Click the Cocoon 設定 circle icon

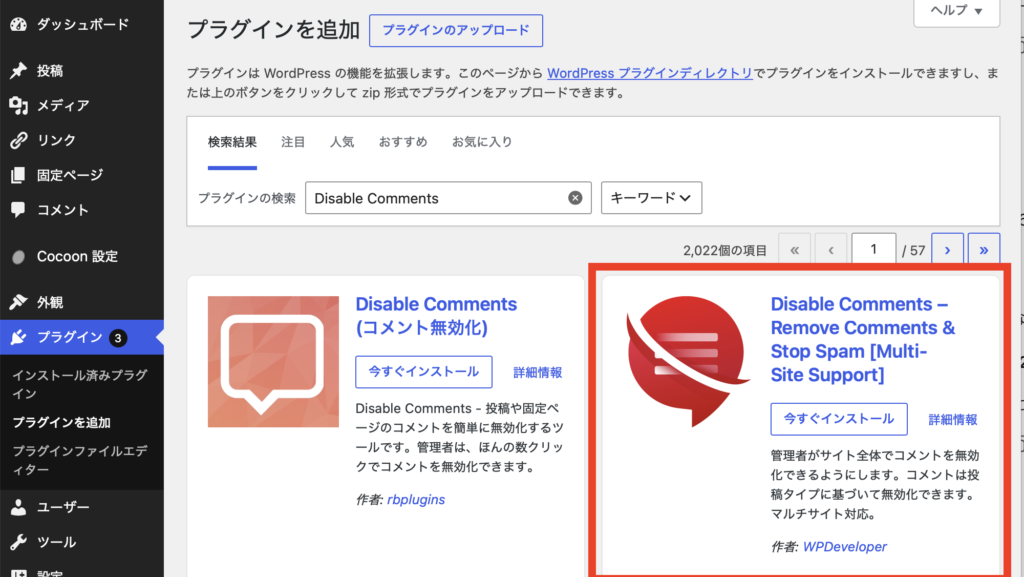pos(18,257)
